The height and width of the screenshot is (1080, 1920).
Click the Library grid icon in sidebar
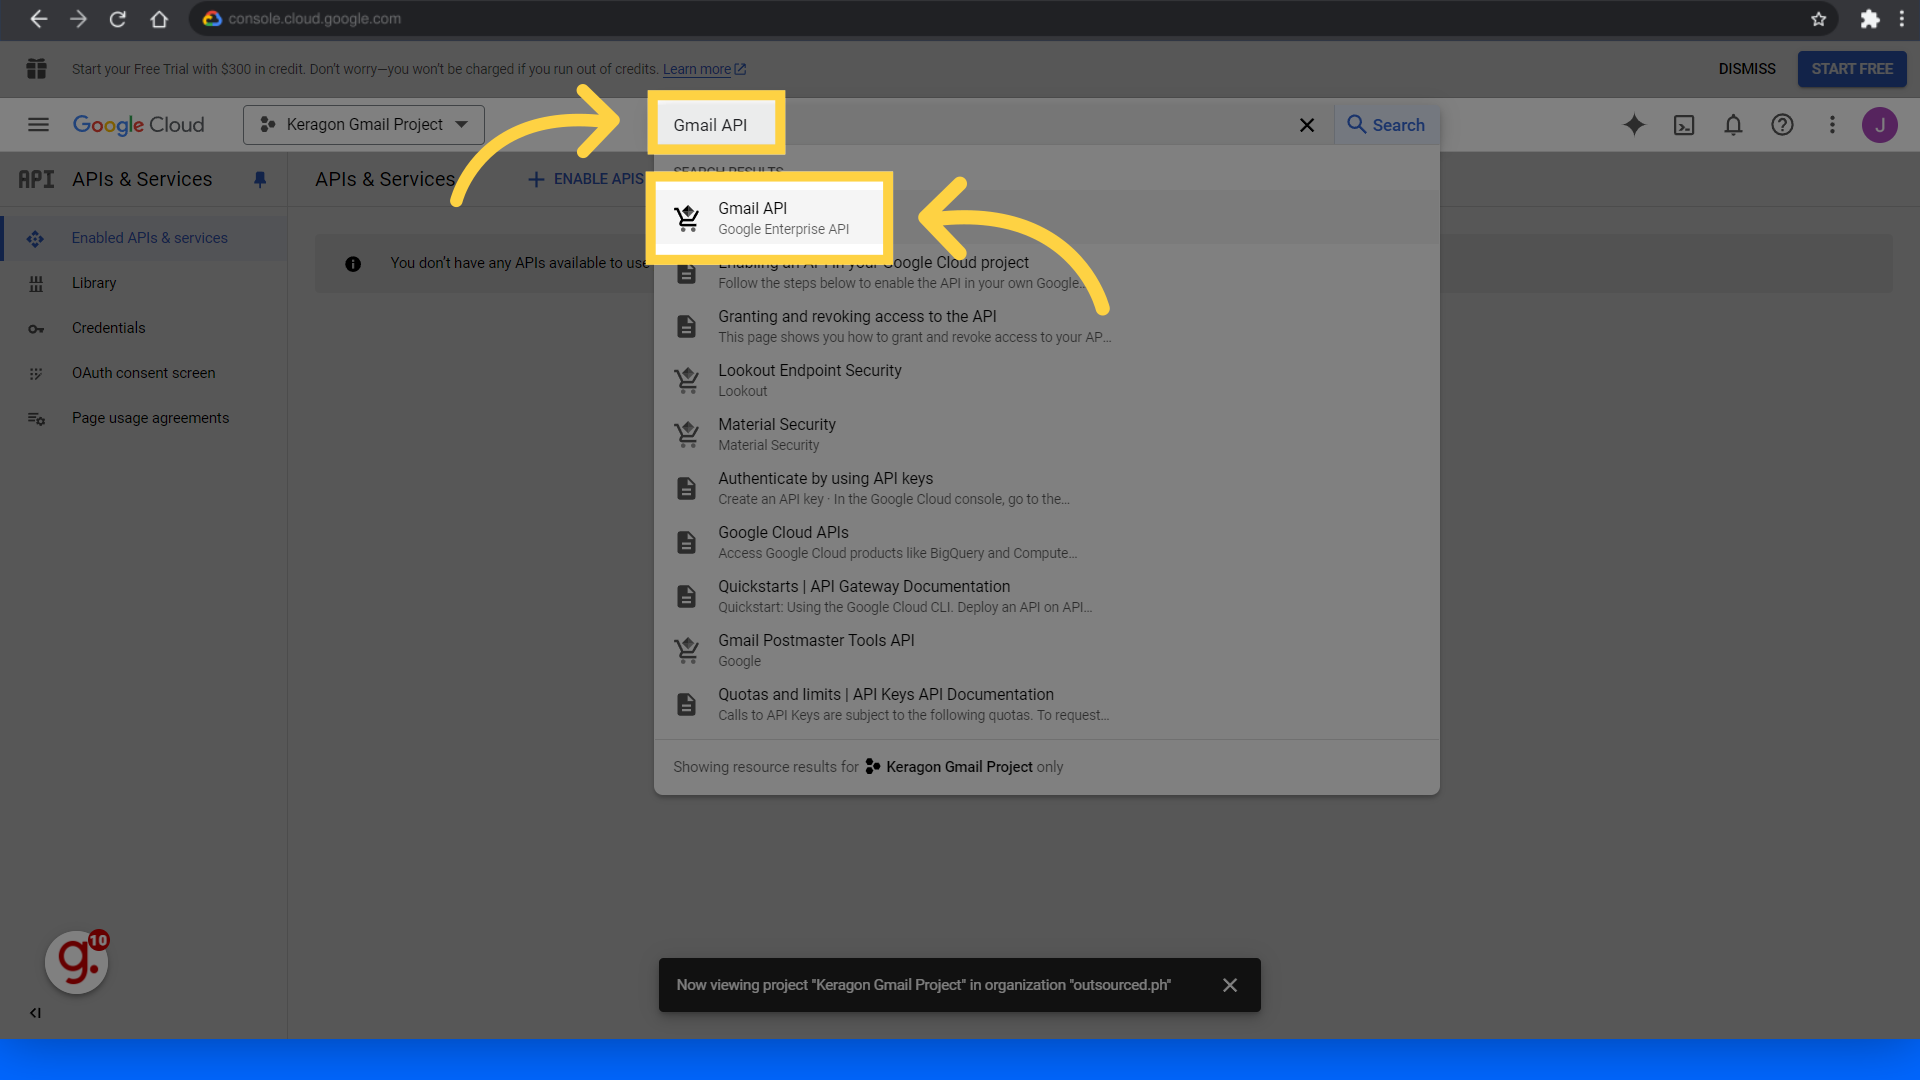pyautogui.click(x=36, y=284)
